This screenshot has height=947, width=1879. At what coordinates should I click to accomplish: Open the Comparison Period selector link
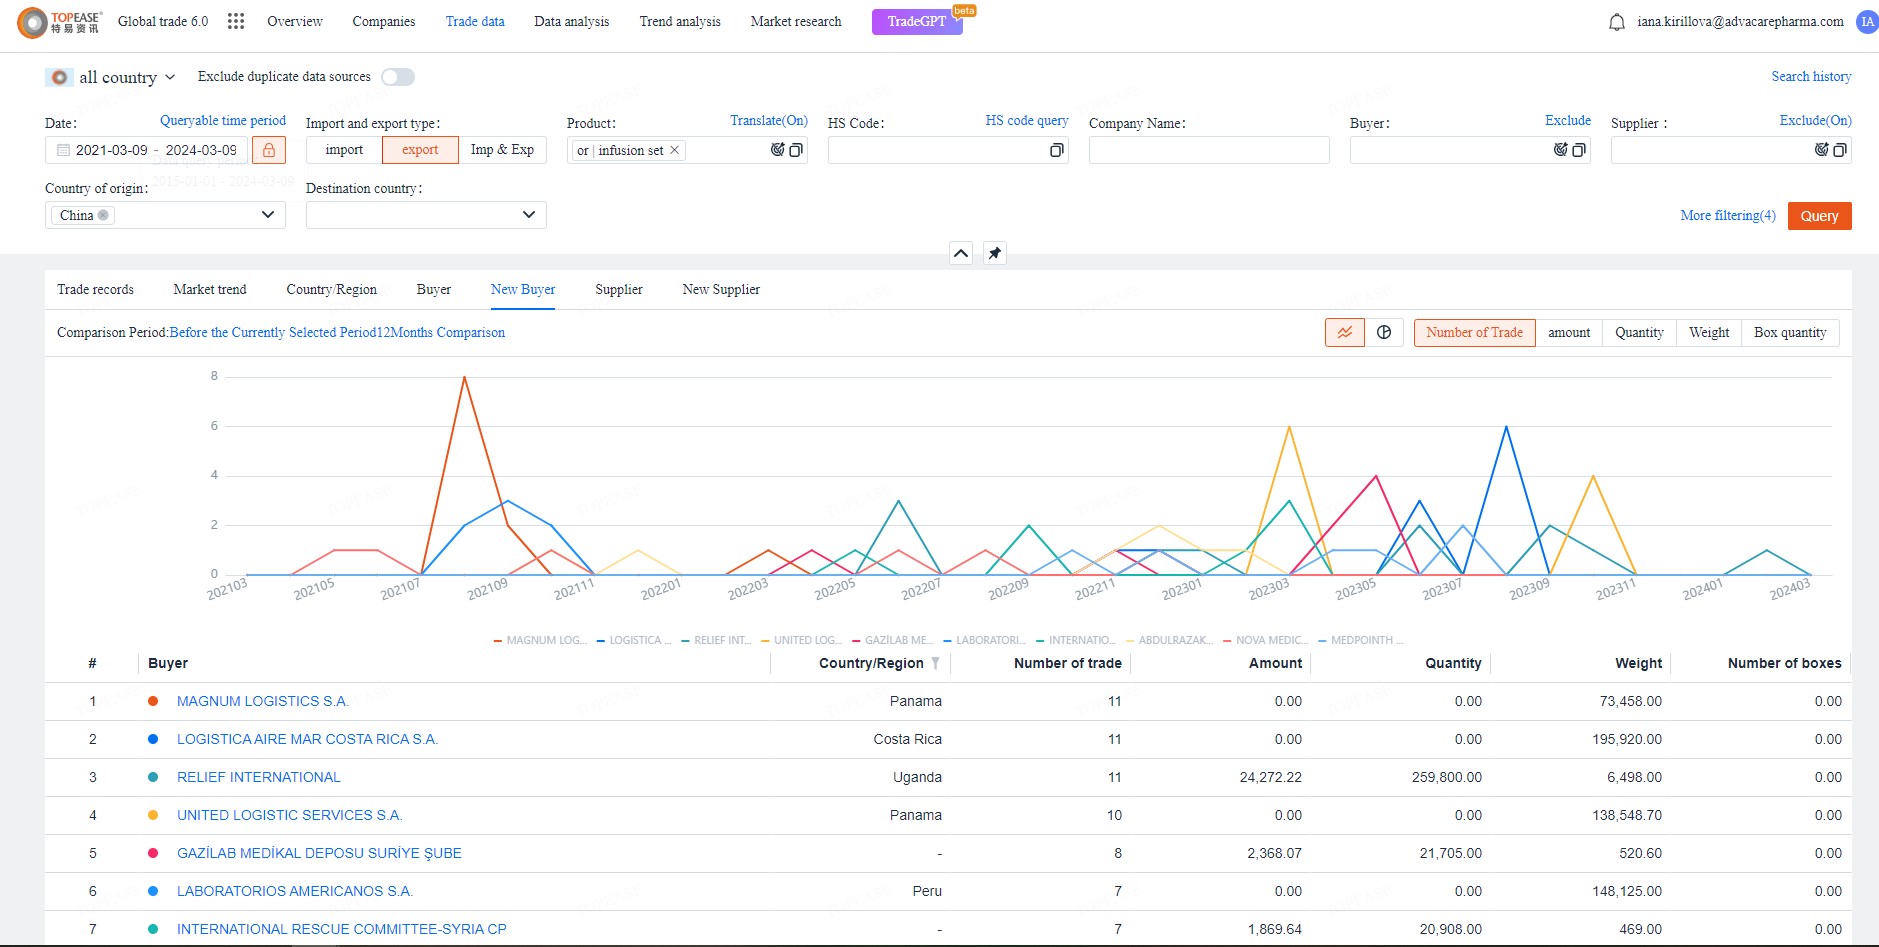point(337,333)
